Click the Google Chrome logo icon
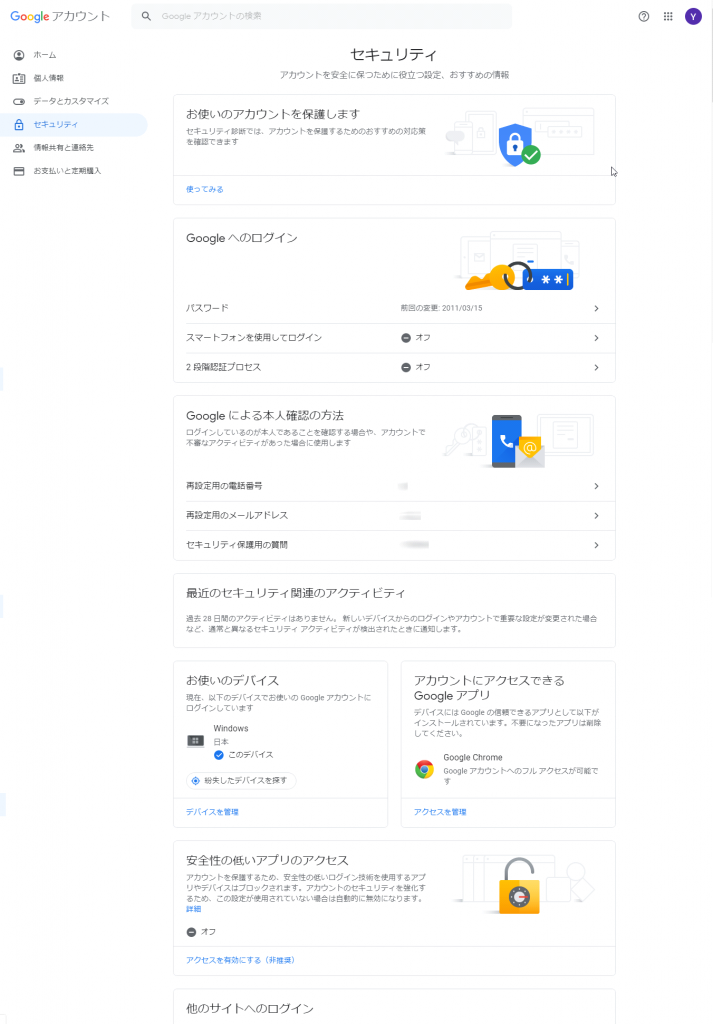Screen dimensions: 713x1024 coord(424,769)
